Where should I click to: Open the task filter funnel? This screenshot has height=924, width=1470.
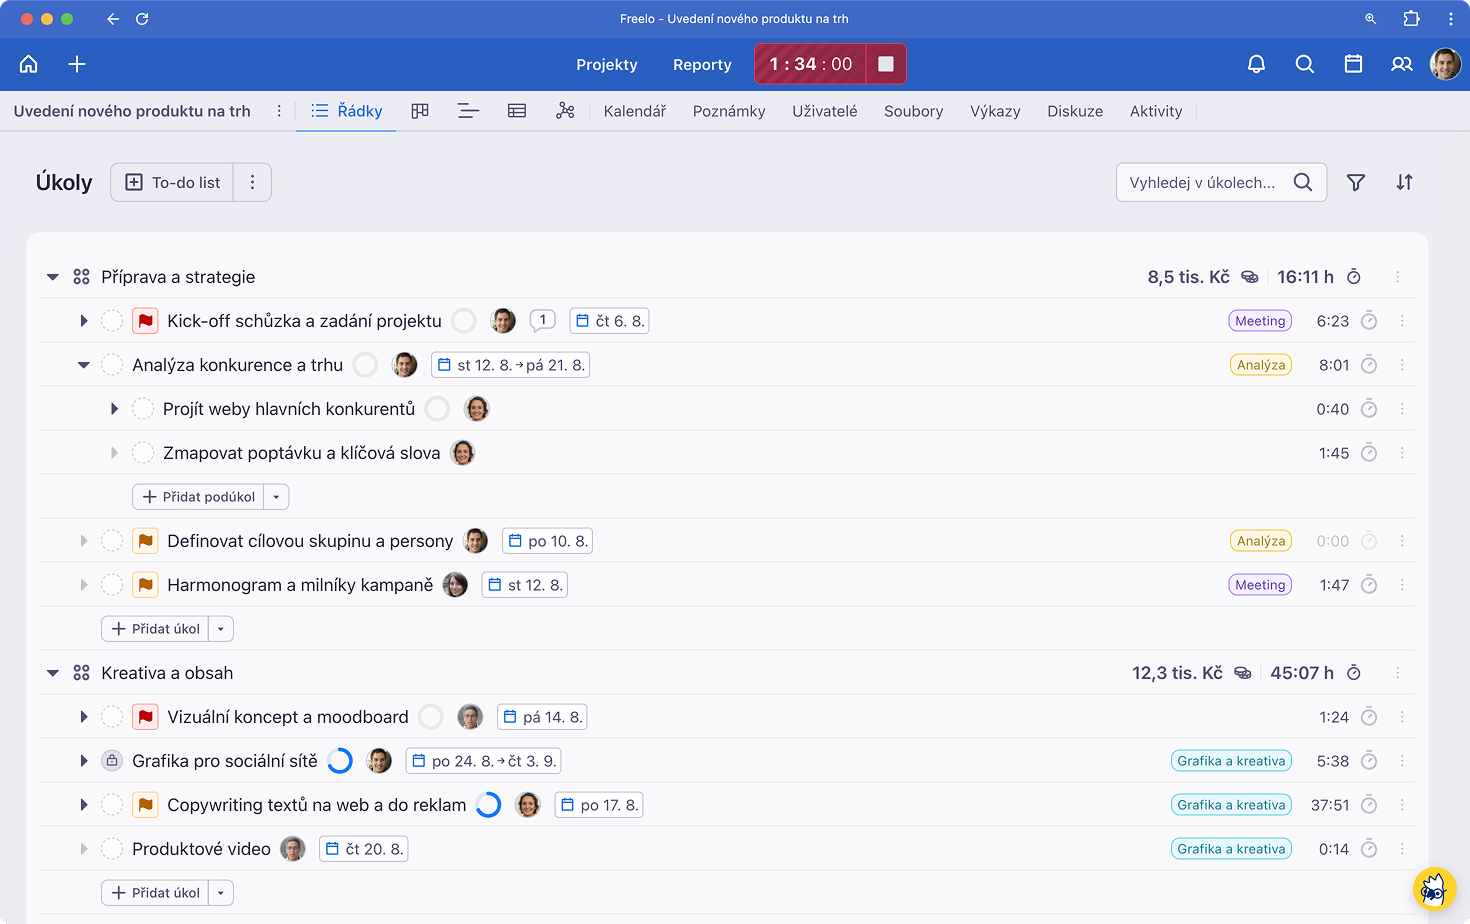[1356, 182]
